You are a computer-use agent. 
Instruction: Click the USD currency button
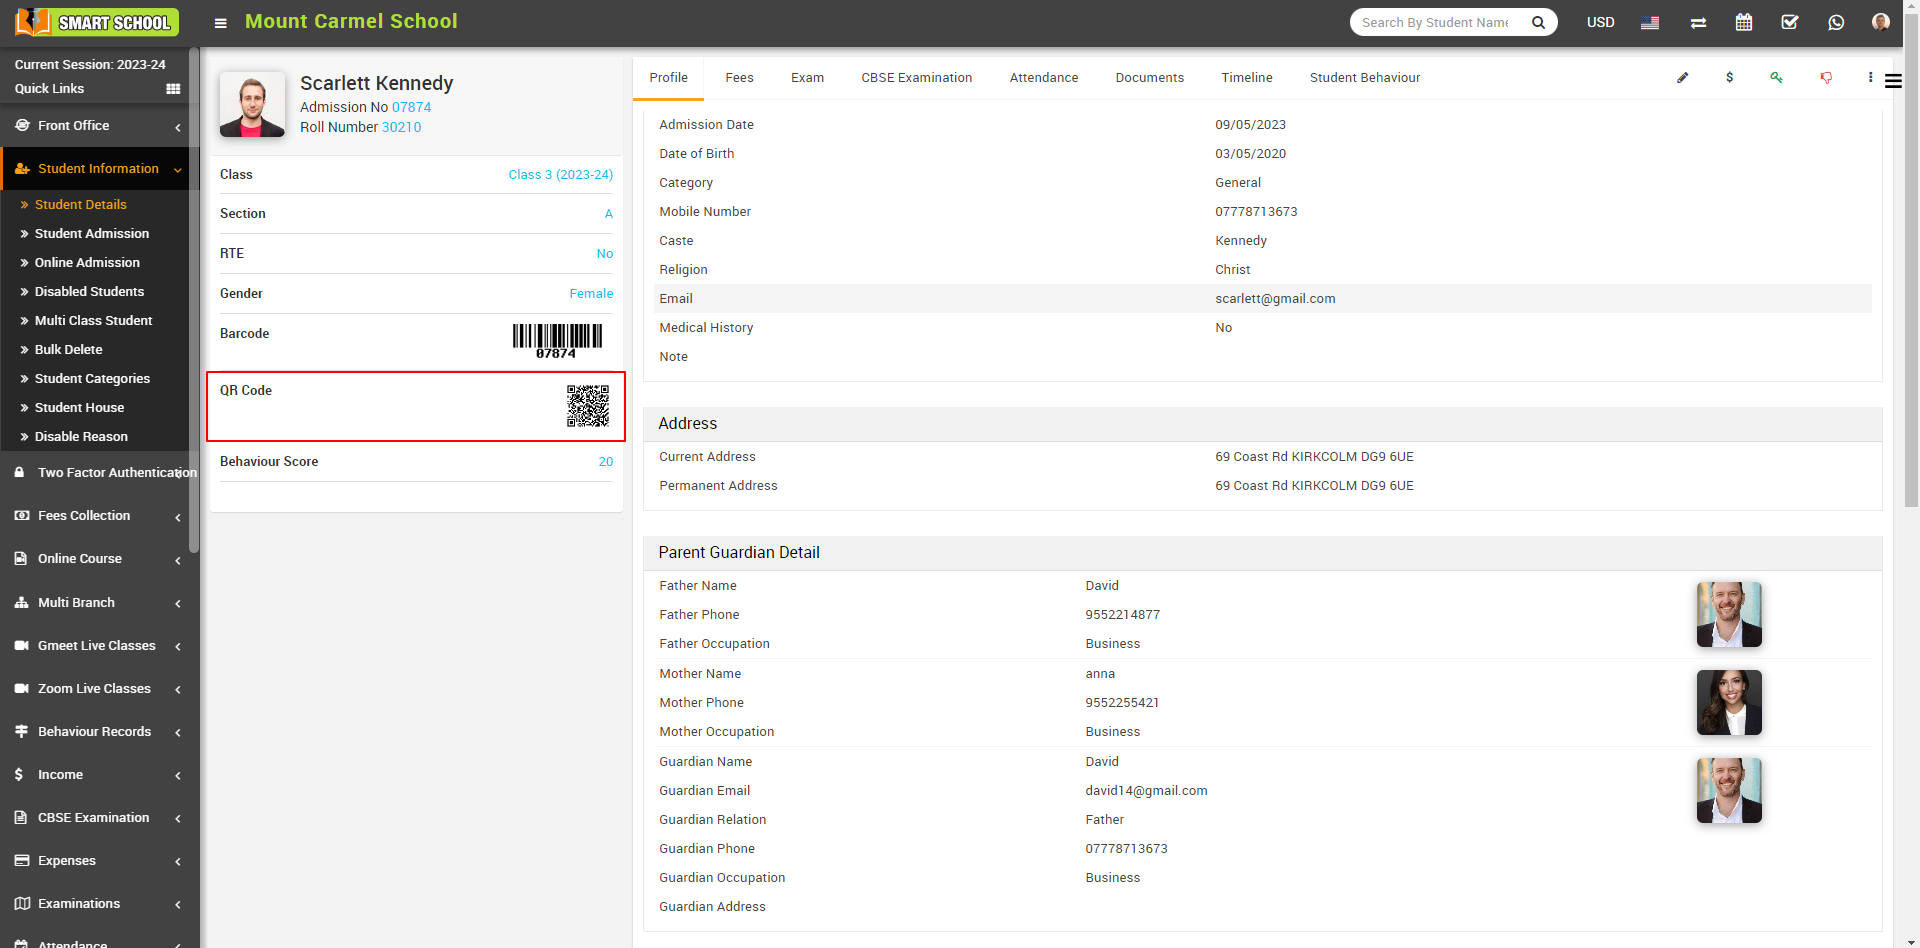point(1600,22)
